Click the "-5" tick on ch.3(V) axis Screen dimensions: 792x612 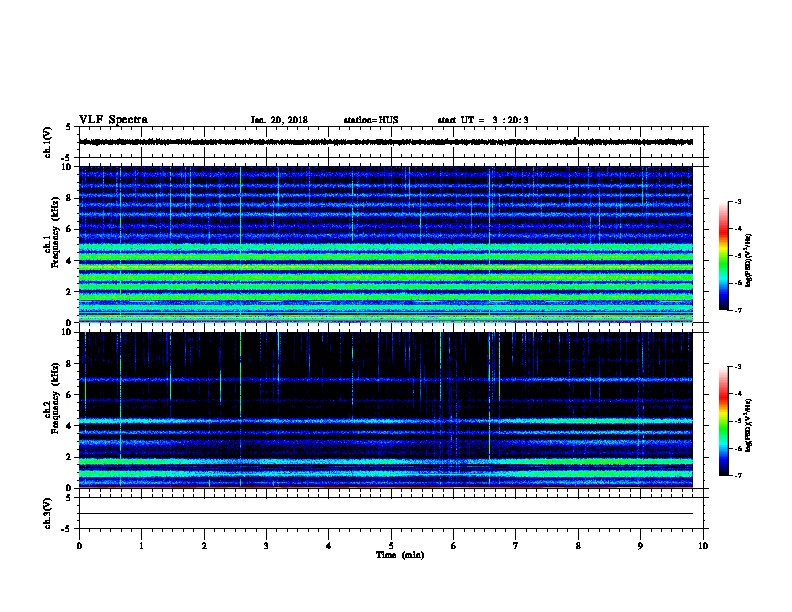[66, 529]
